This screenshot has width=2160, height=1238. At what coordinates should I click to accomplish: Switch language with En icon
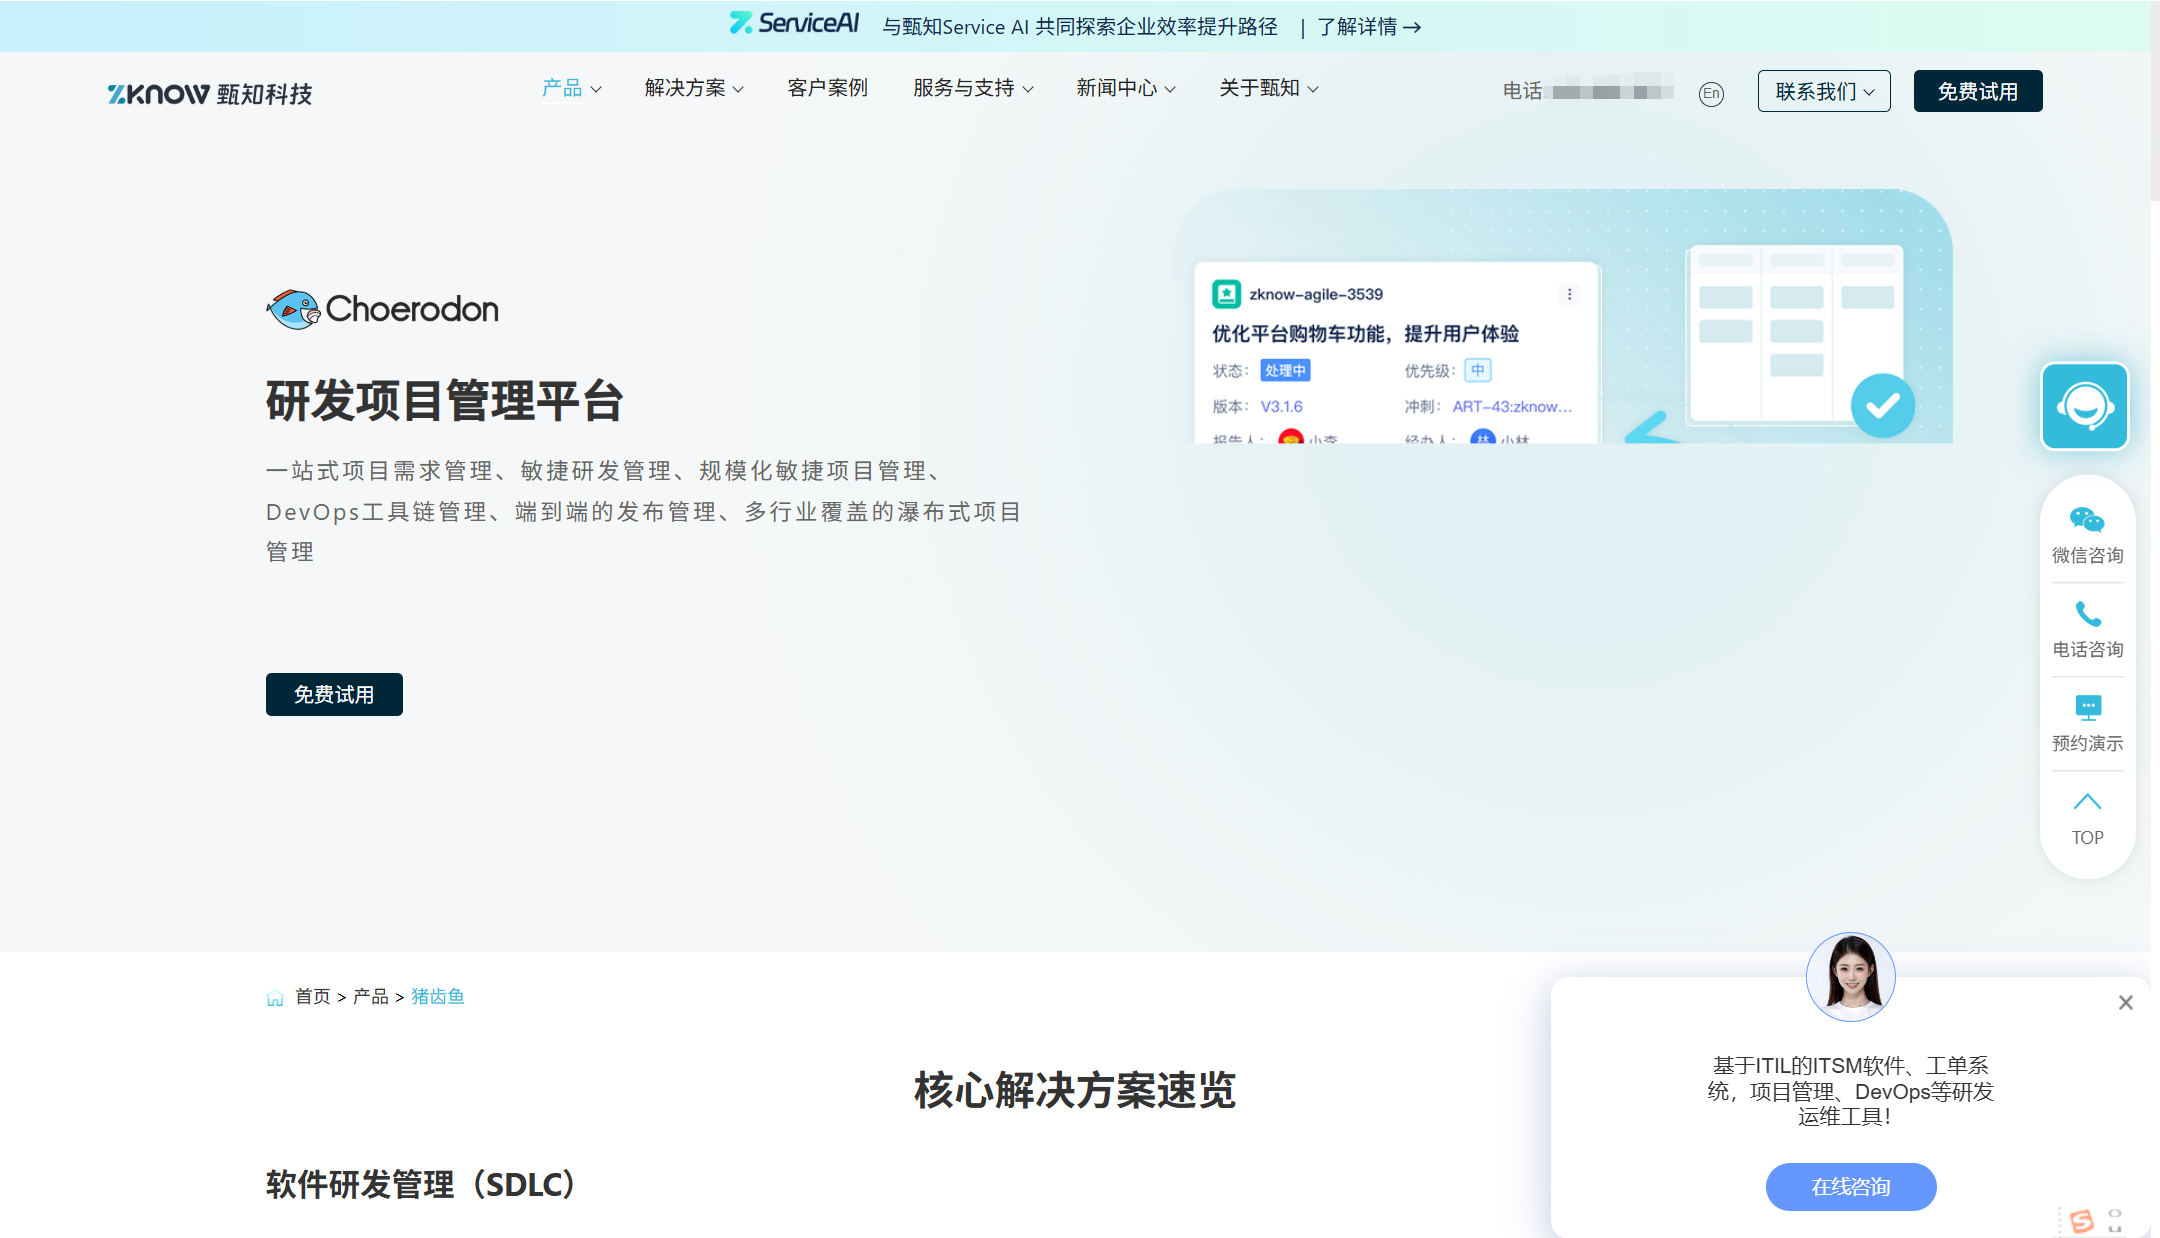point(1711,93)
